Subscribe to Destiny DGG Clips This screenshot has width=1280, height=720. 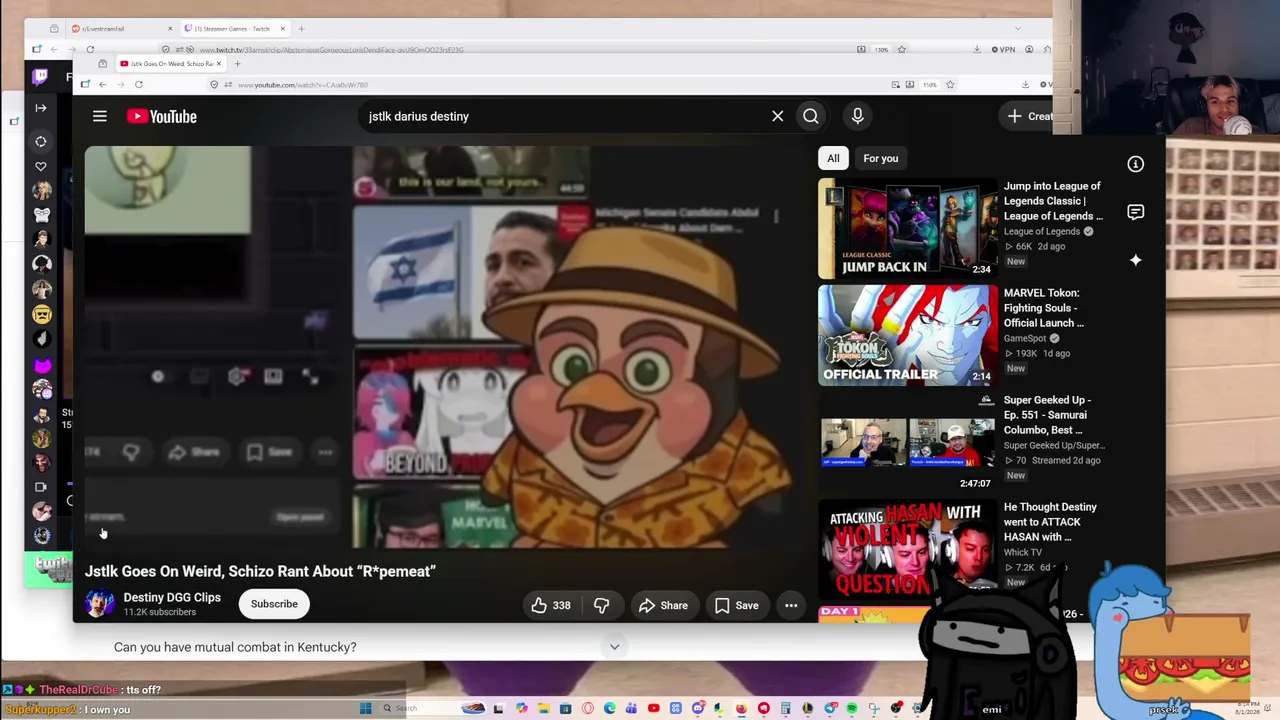tap(274, 604)
